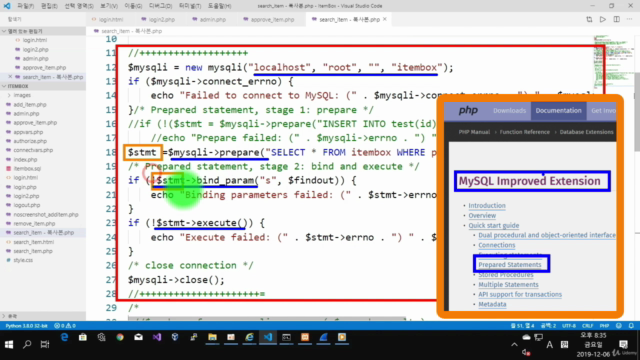Open Task View from the taskbar
The image size is (640, 360).
(x=45, y=344)
